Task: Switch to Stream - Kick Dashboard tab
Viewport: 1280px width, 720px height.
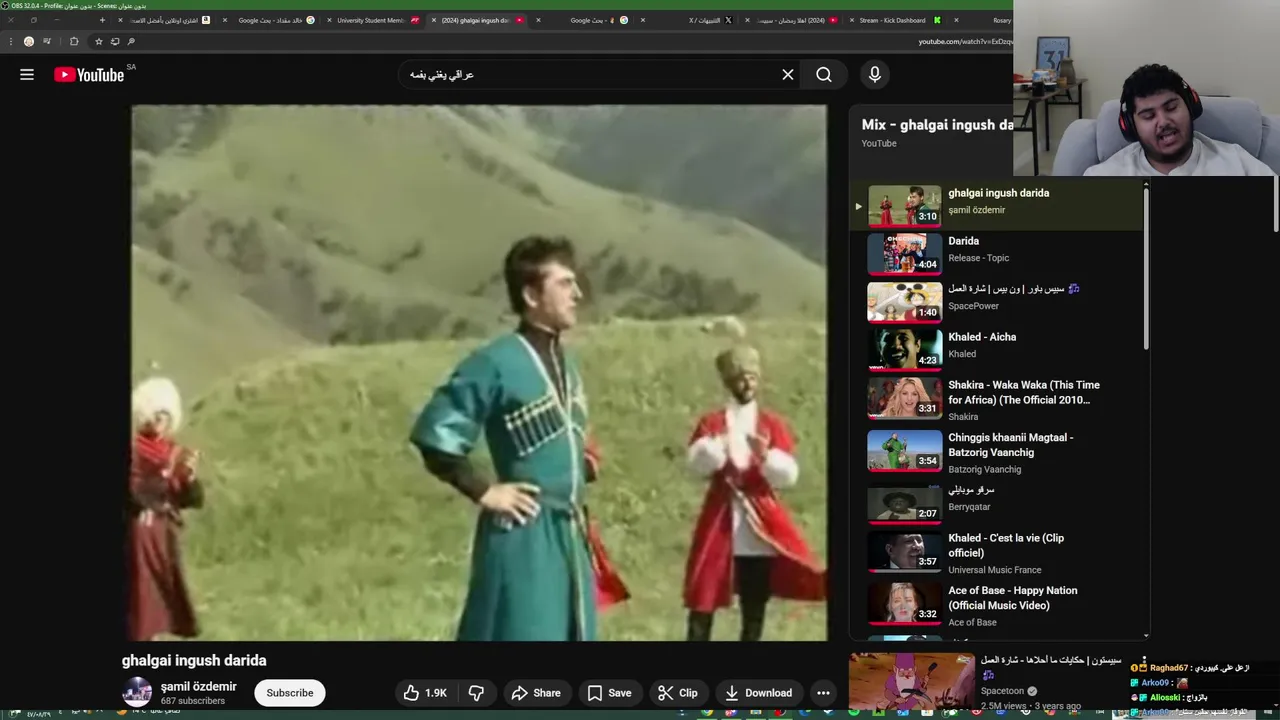Action: 900,20
